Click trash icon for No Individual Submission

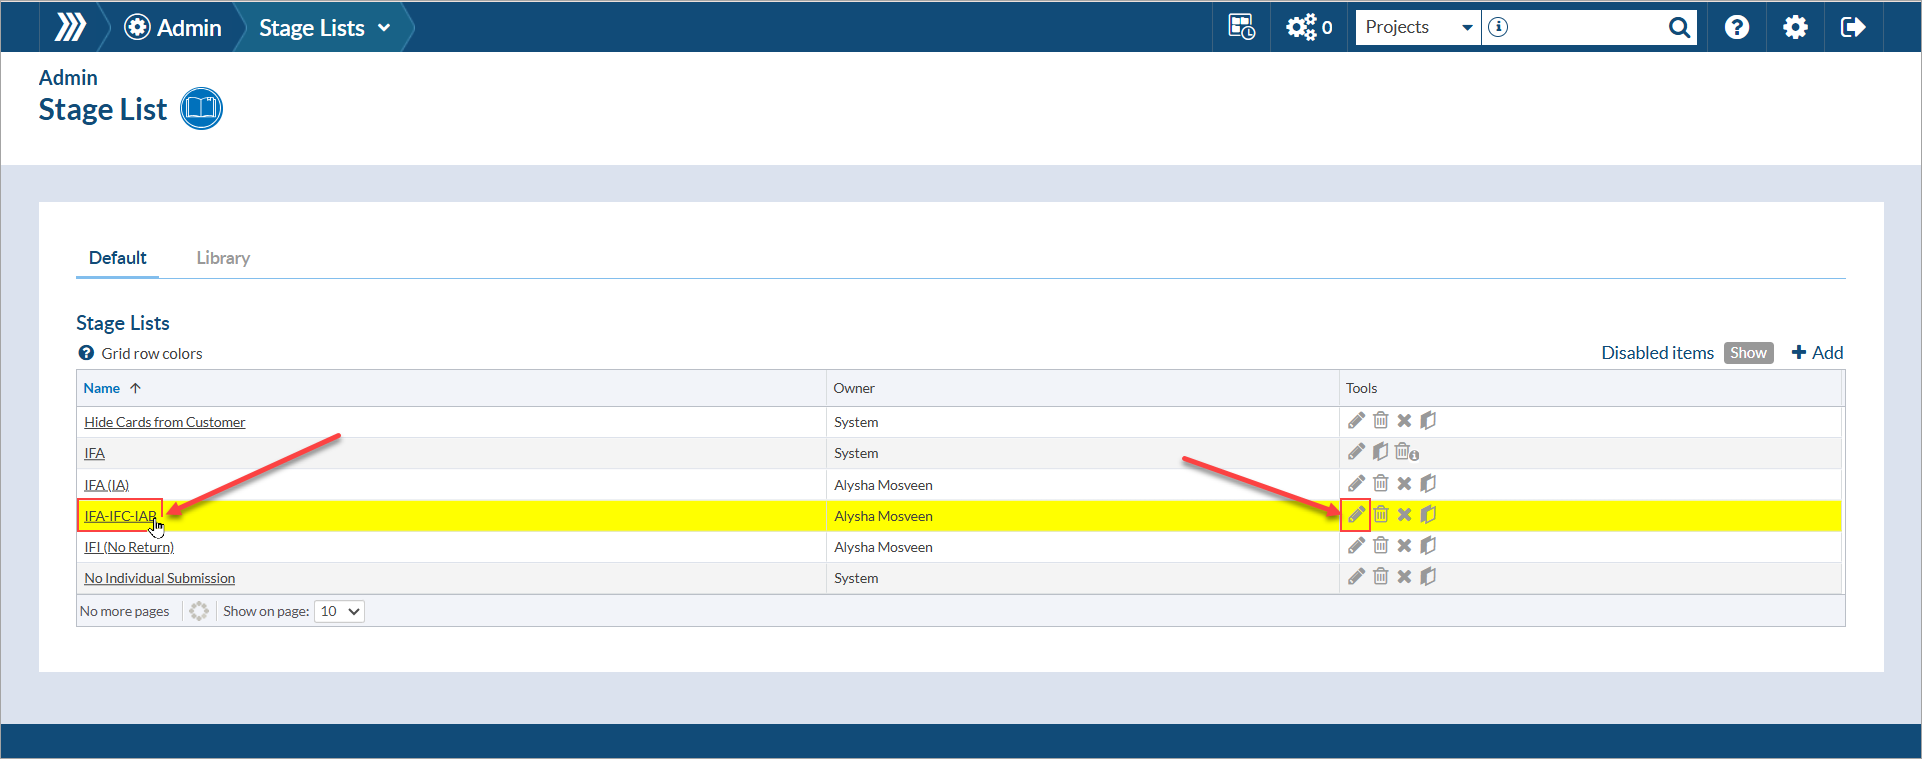pyautogui.click(x=1381, y=577)
